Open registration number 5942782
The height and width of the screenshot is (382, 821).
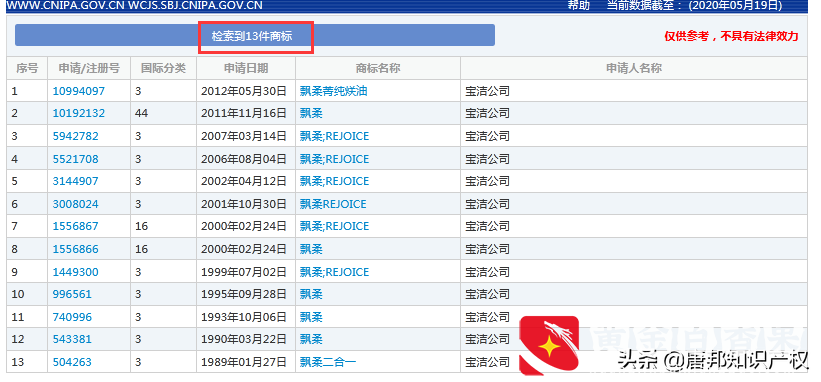75,136
